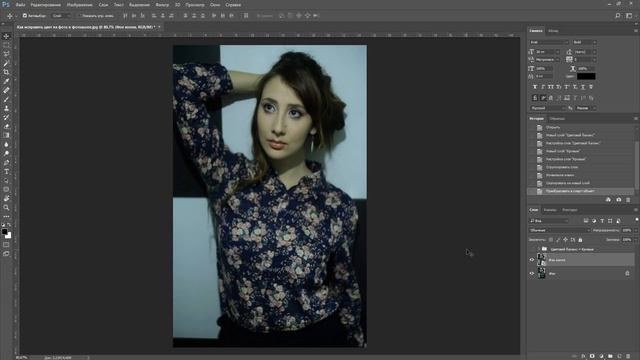Open the Изображение menu
This screenshot has width=640, height=360.
(x=80, y=5)
